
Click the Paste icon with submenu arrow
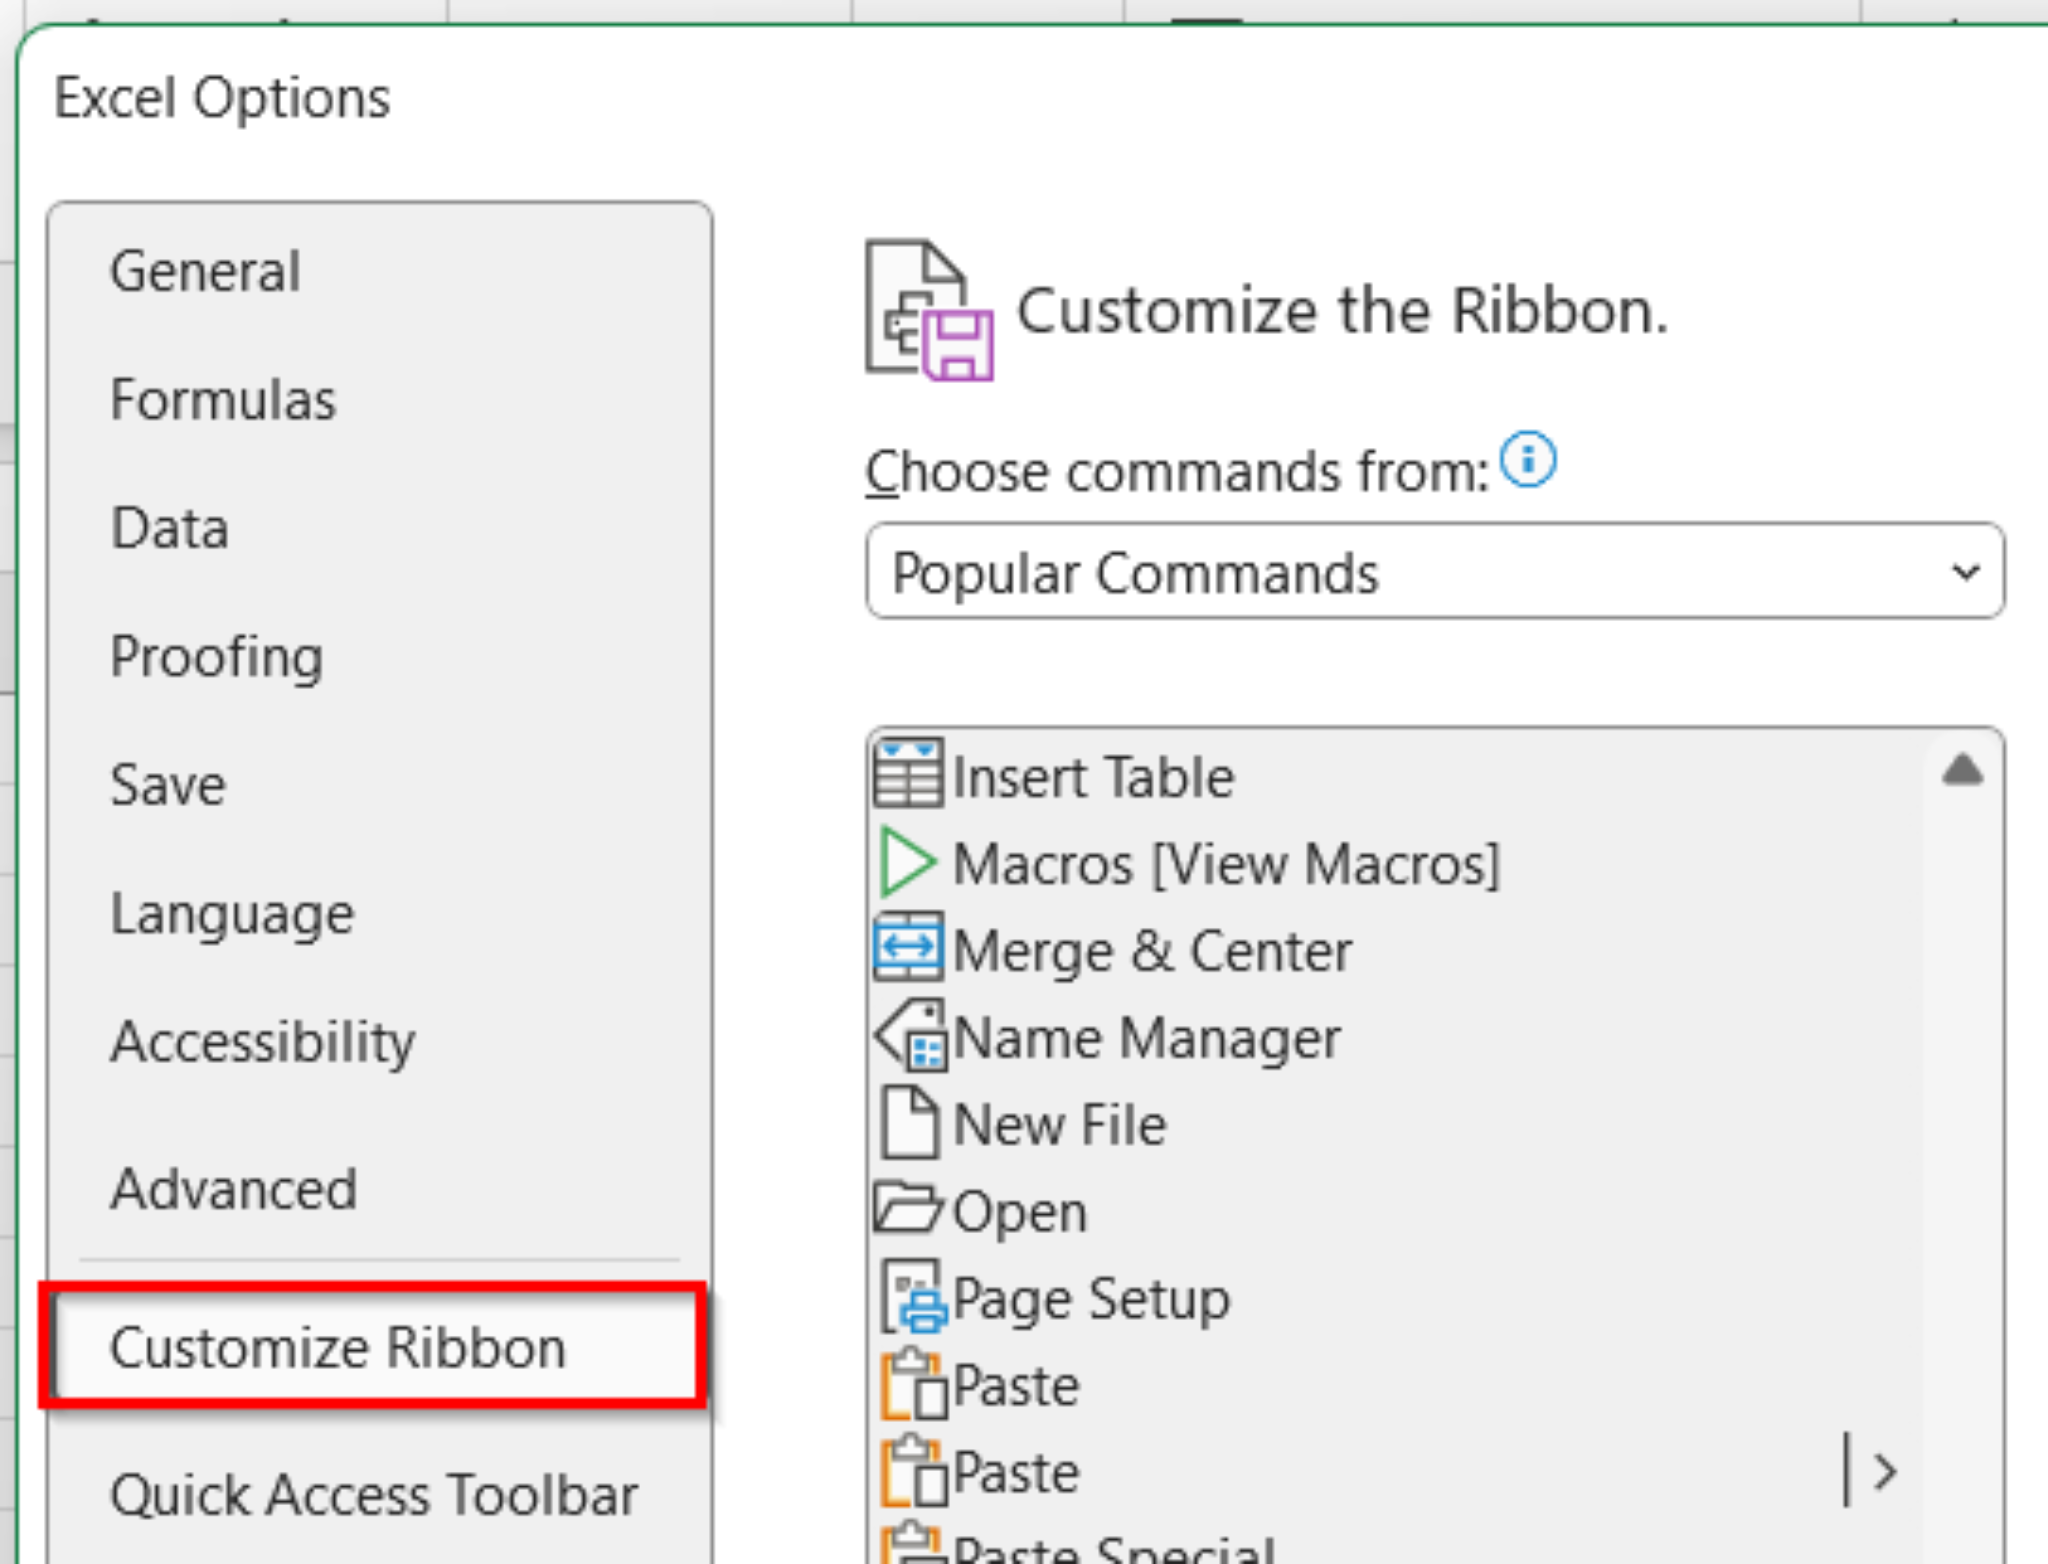pos(912,1471)
